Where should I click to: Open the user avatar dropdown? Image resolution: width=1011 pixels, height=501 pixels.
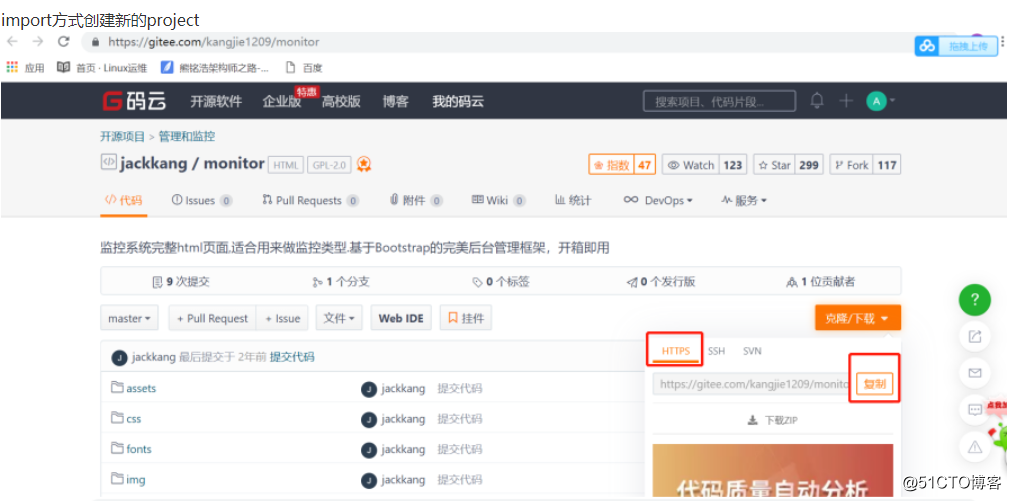(880, 101)
